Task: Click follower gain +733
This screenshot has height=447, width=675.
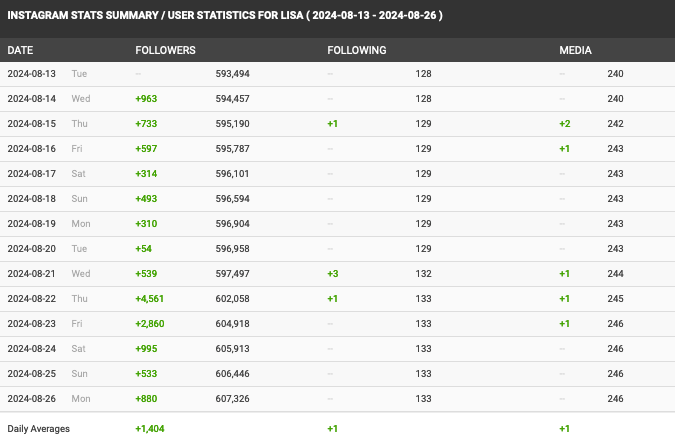Action: point(146,124)
